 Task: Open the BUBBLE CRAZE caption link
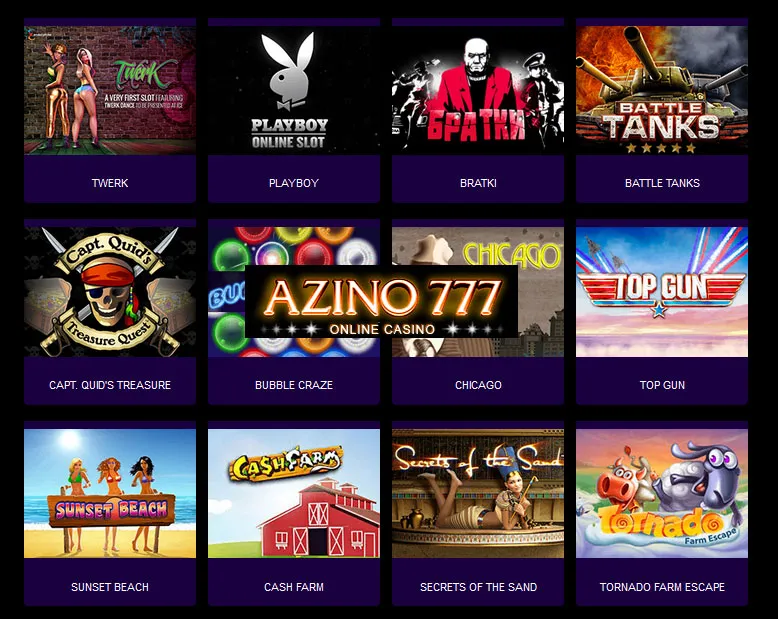click(294, 385)
